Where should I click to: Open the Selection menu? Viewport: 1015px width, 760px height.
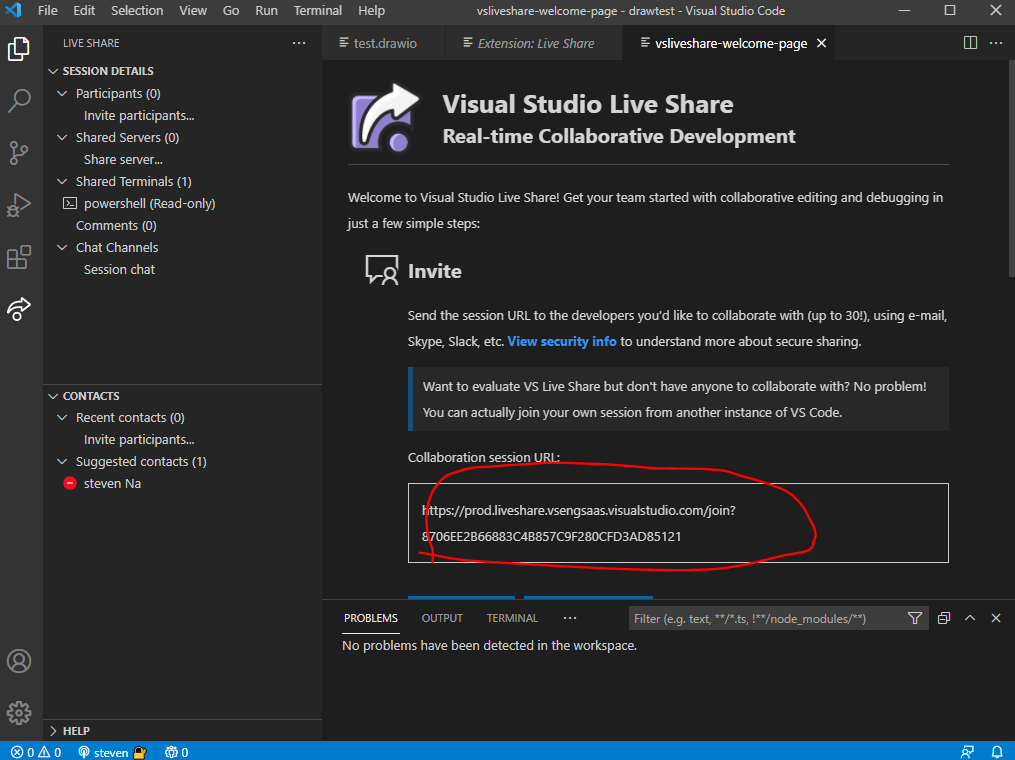pyautogui.click(x=137, y=10)
